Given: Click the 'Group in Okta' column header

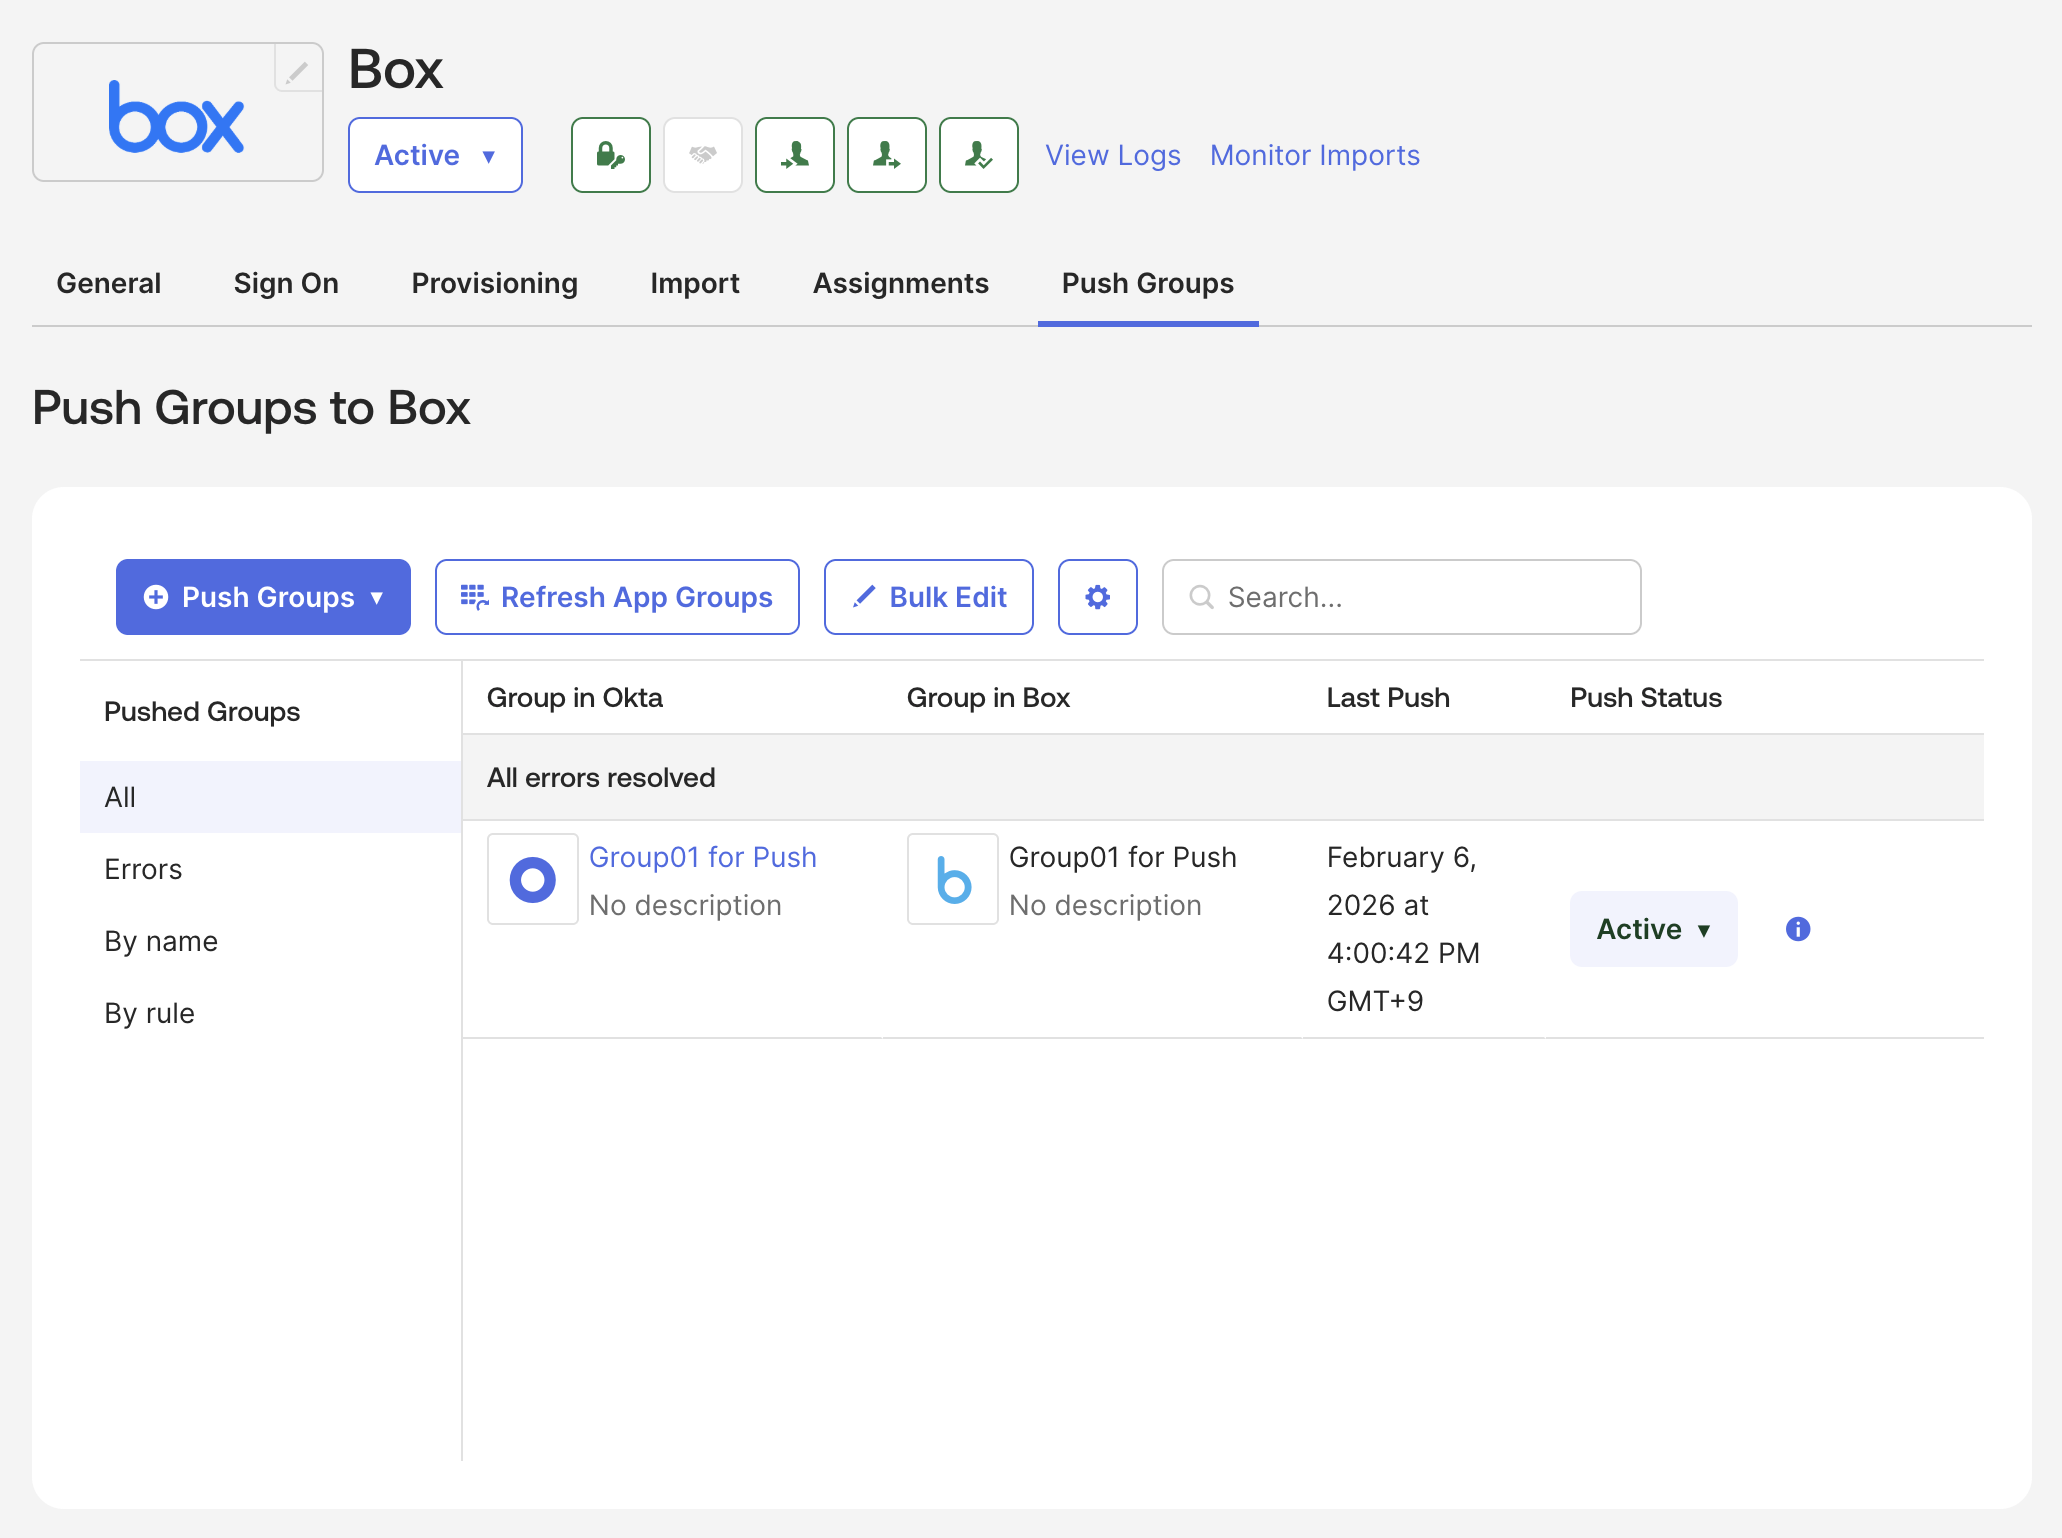Looking at the screenshot, I should 575,698.
